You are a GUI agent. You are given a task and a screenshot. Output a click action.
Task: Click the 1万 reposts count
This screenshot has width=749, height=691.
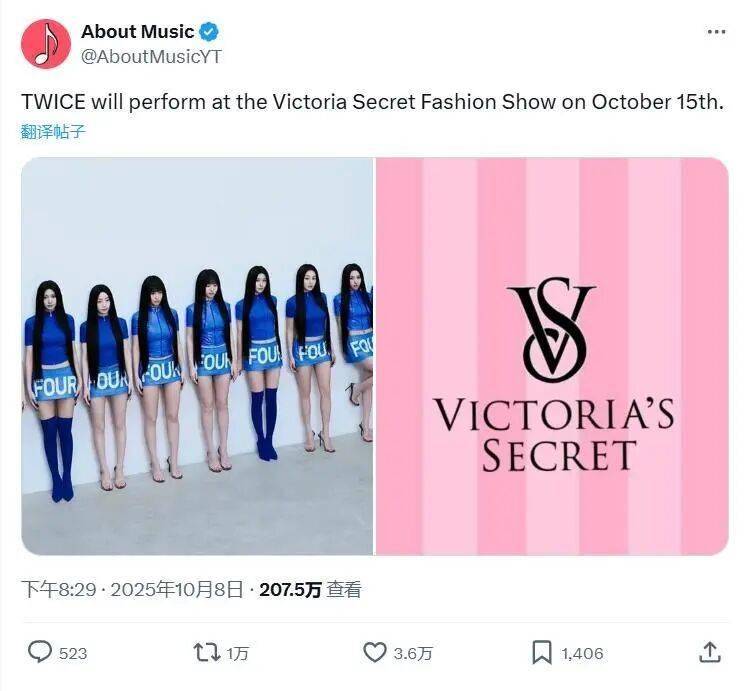(x=238, y=653)
